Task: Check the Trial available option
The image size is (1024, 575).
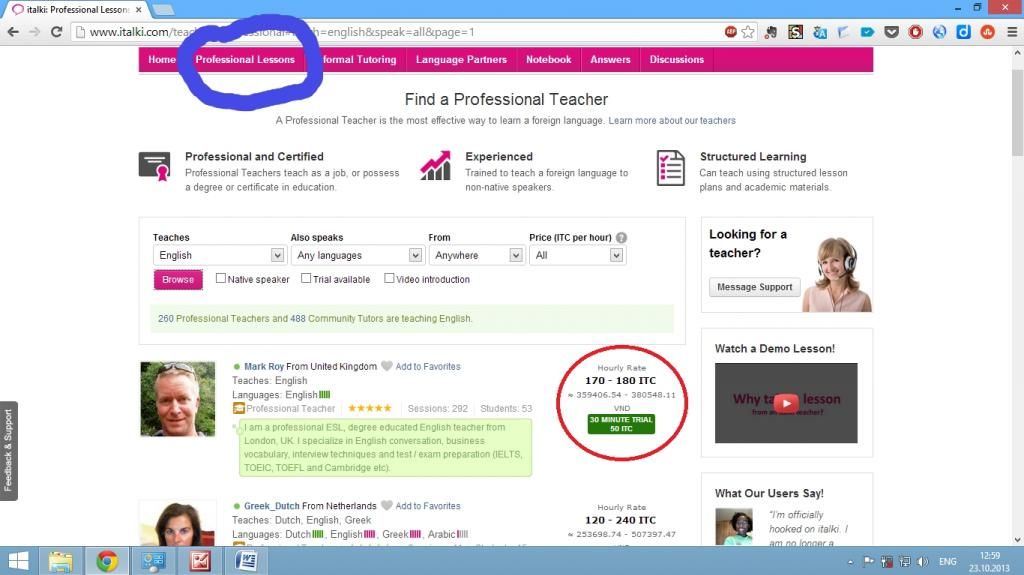Action: (x=306, y=278)
